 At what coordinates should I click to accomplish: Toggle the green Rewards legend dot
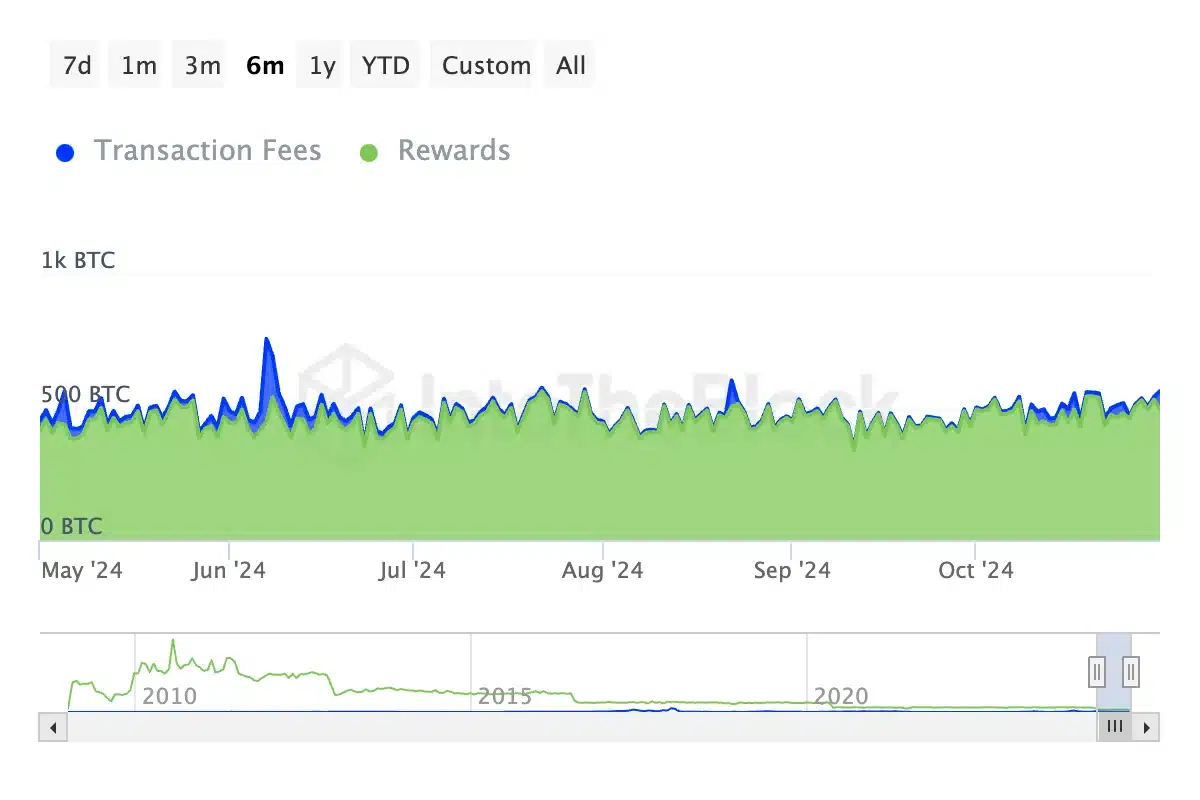[x=370, y=151]
